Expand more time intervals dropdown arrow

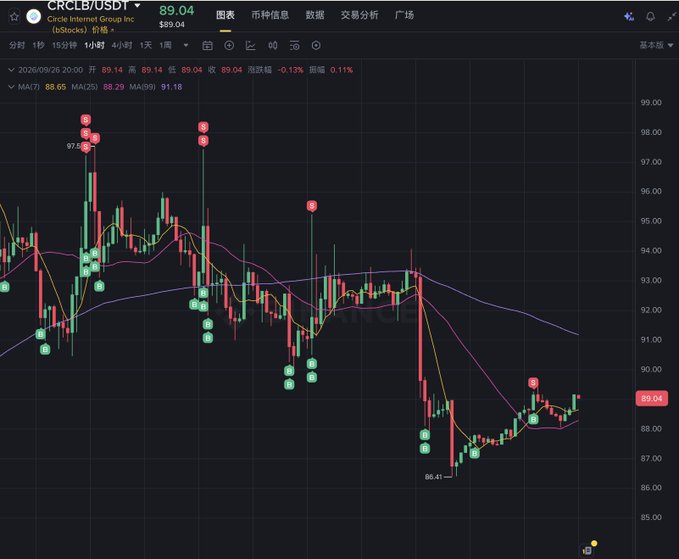(x=186, y=45)
